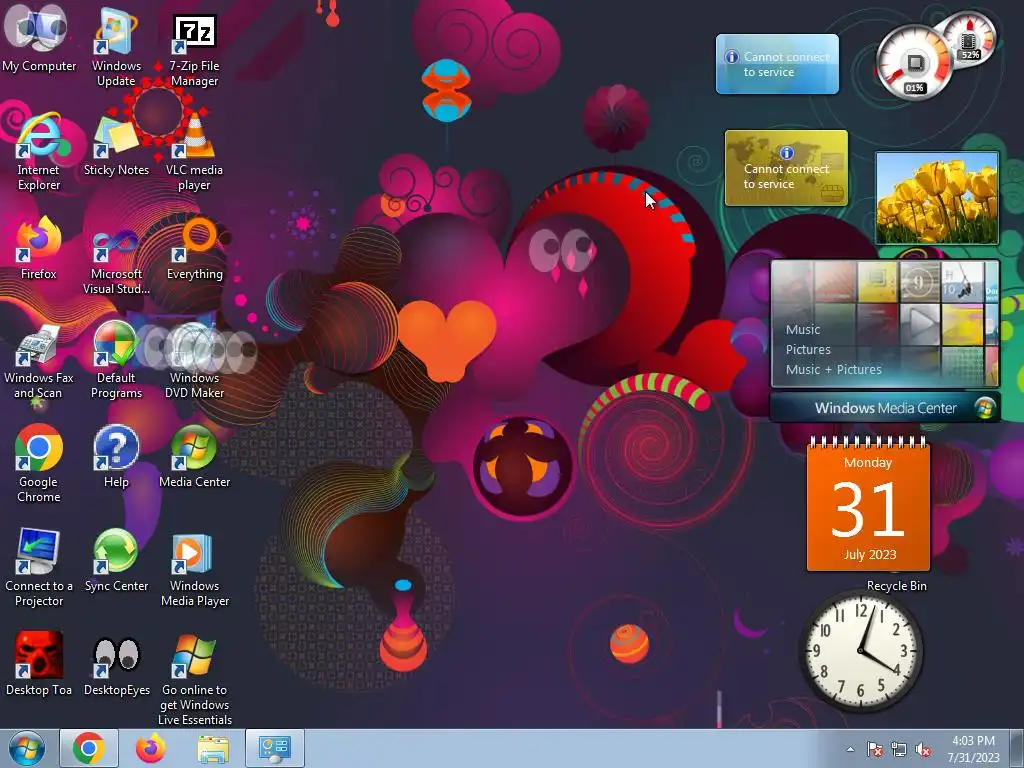Image resolution: width=1024 pixels, height=768 pixels.
Task: Launch Windows Media Player shortcut
Action: tap(194, 567)
